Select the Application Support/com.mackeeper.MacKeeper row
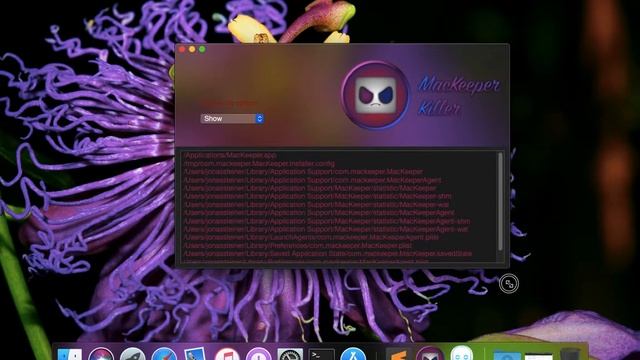The image size is (640, 360). [303, 171]
